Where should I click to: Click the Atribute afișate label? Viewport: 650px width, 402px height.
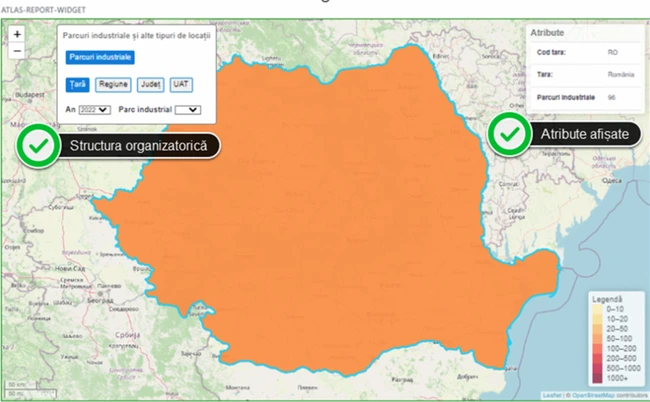click(x=584, y=135)
